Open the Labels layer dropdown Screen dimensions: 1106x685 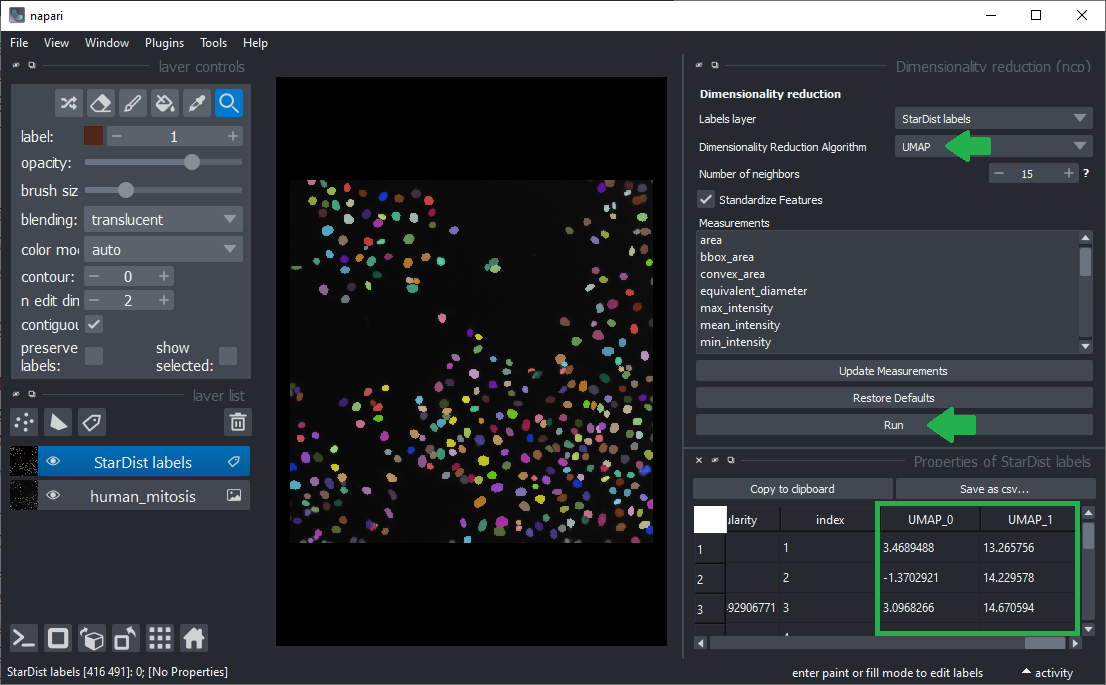point(993,119)
